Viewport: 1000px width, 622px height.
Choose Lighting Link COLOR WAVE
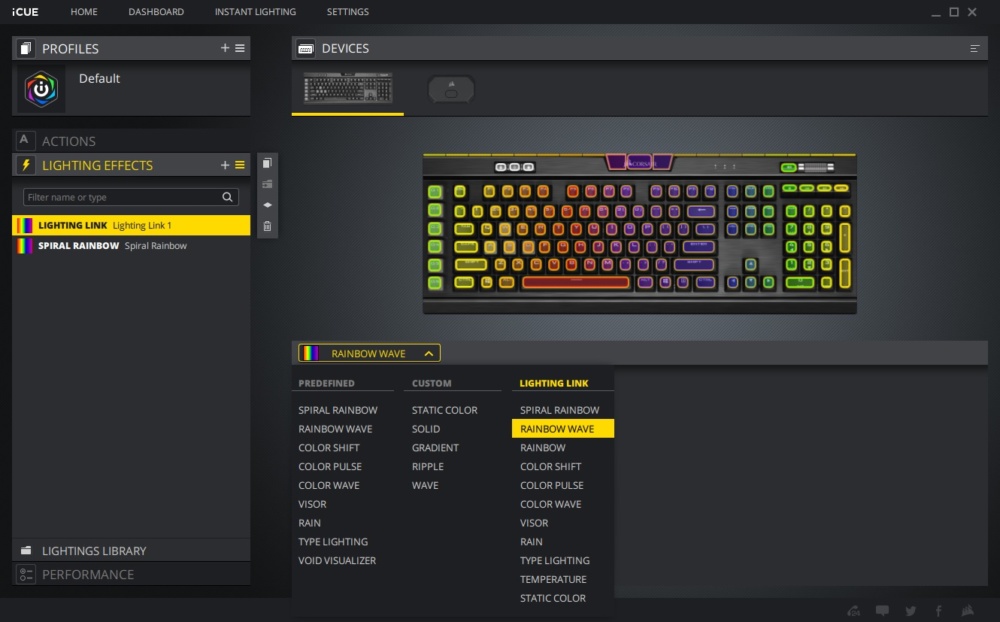point(550,504)
